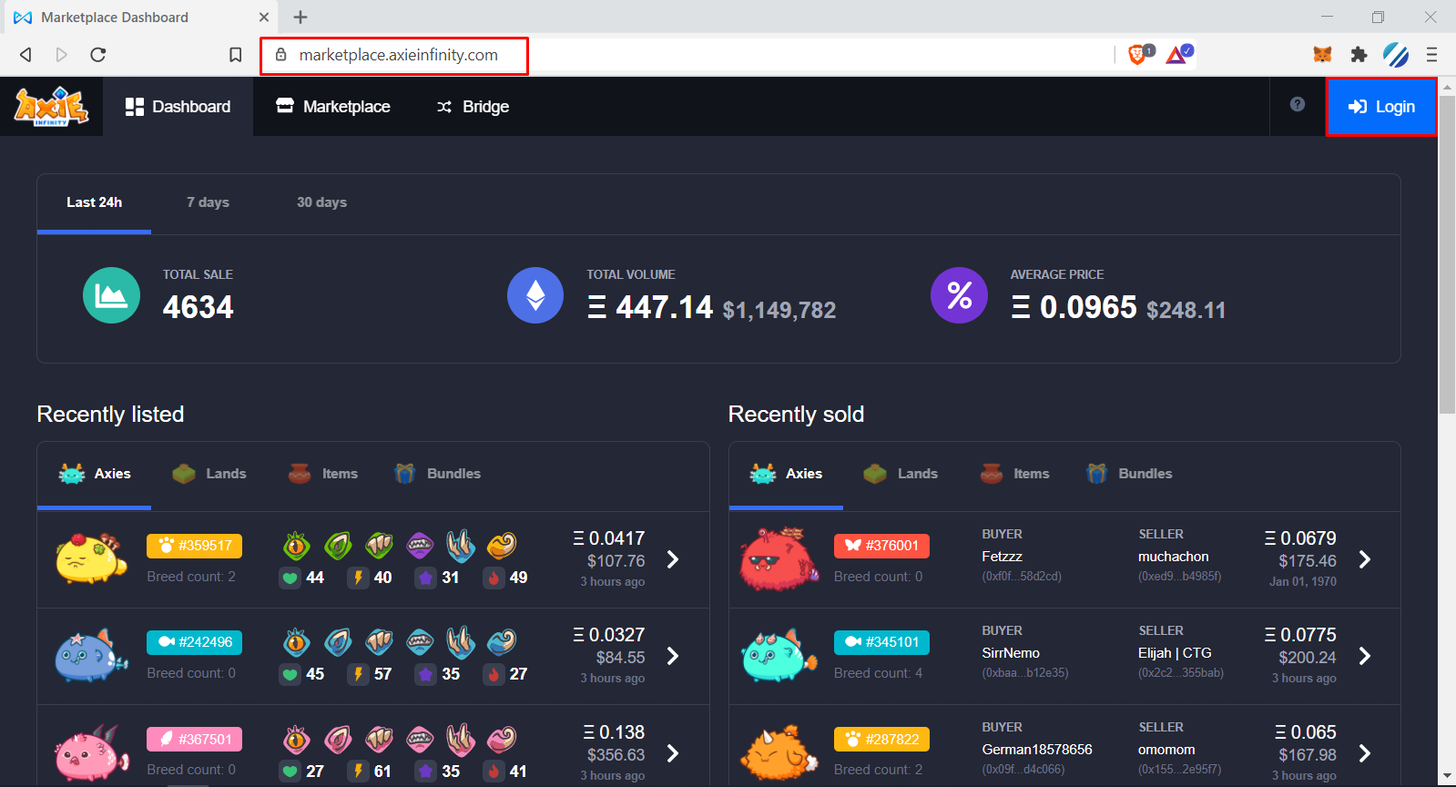This screenshot has height=787, width=1456.
Task: Open the browser extensions puzzle icon
Action: [x=1358, y=55]
